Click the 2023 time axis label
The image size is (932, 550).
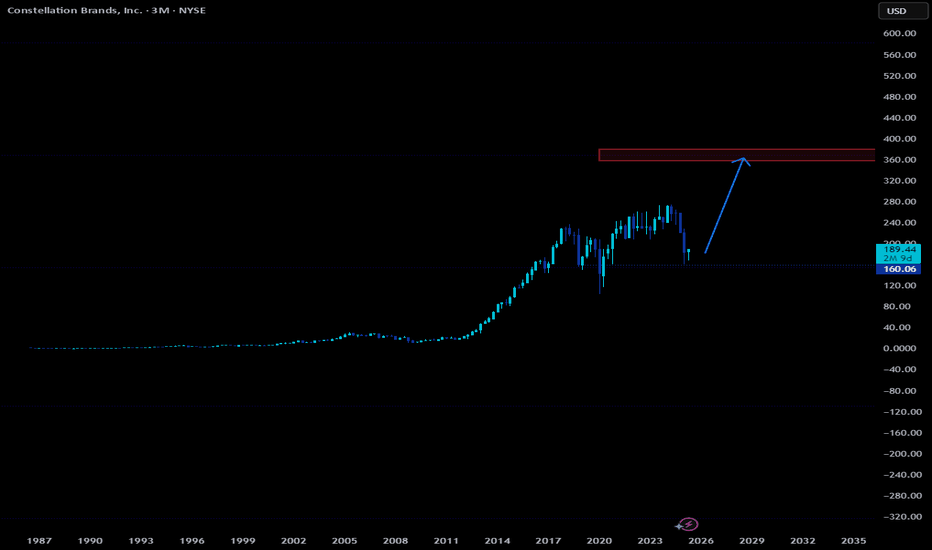click(x=650, y=540)
